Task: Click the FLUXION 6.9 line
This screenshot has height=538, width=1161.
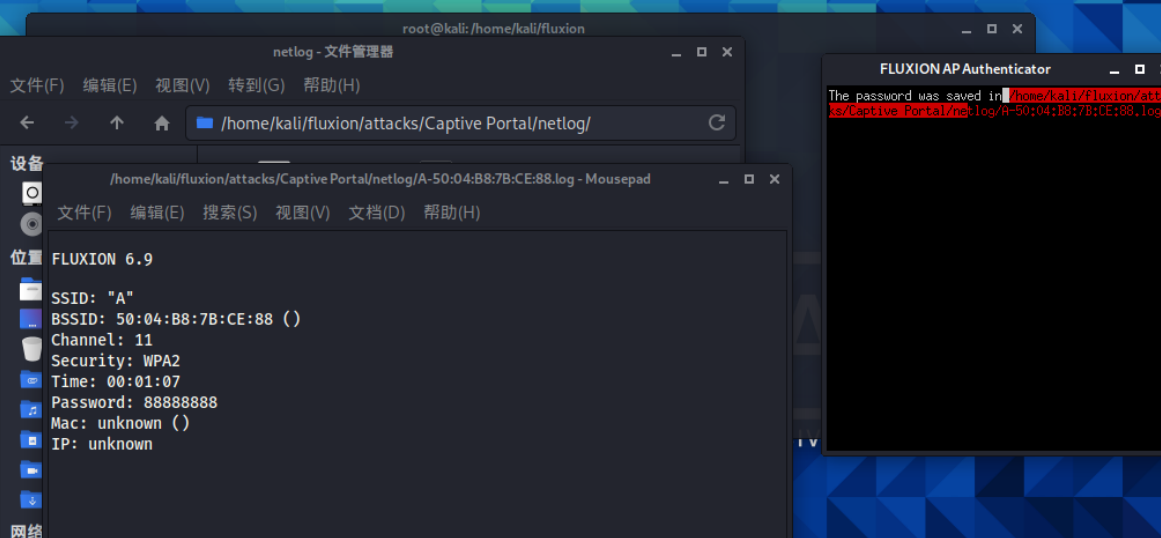Action: (x=102, y=260)
